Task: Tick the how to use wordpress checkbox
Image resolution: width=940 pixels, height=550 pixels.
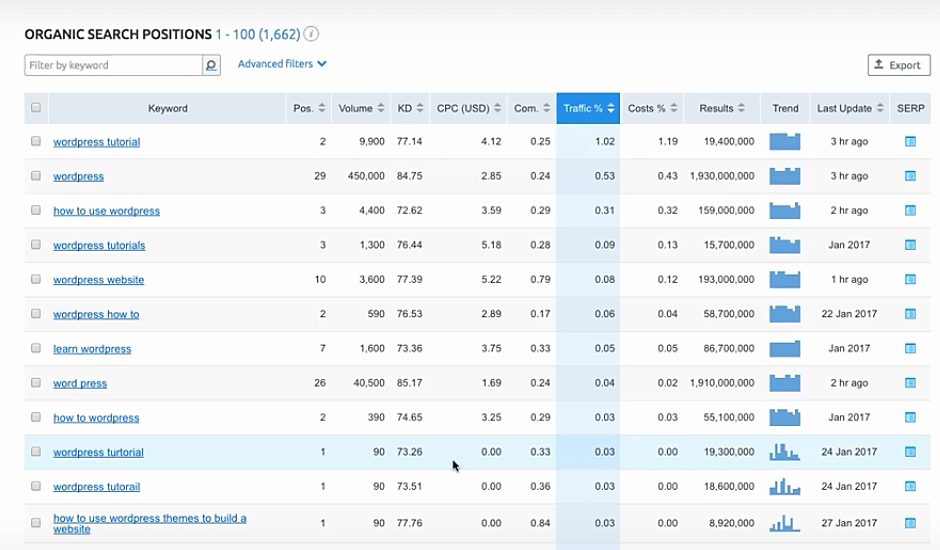Action: click(x=36, y=210)
